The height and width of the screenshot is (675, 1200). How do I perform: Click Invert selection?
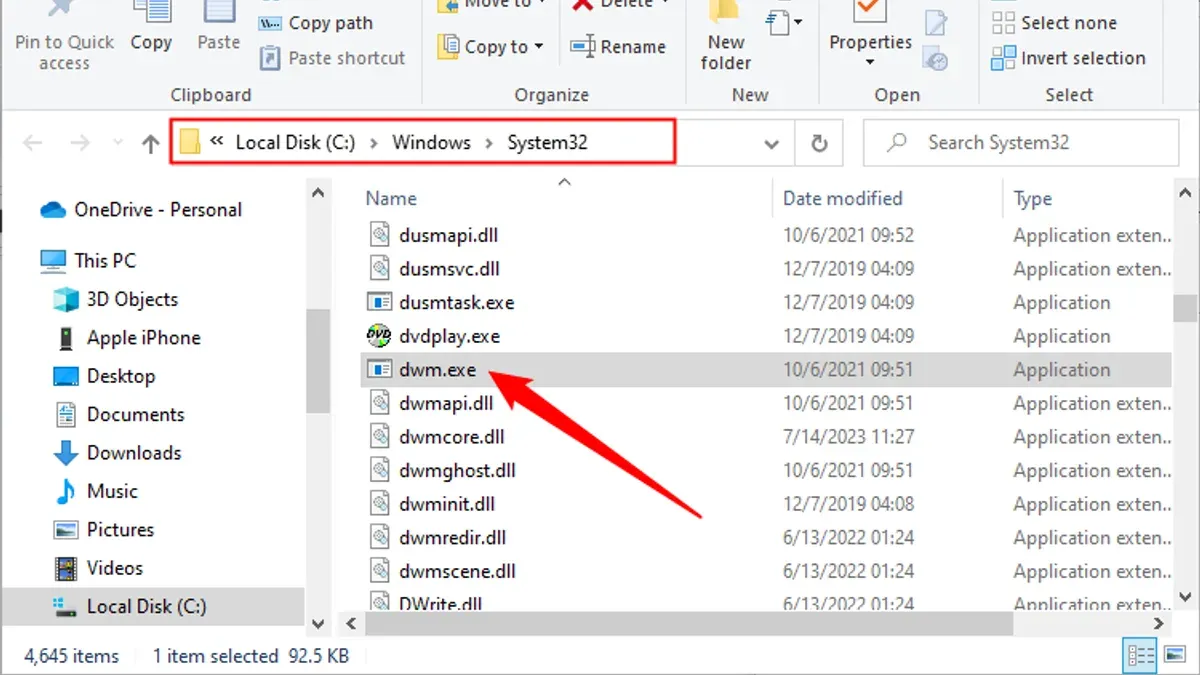pos(1068,58)
